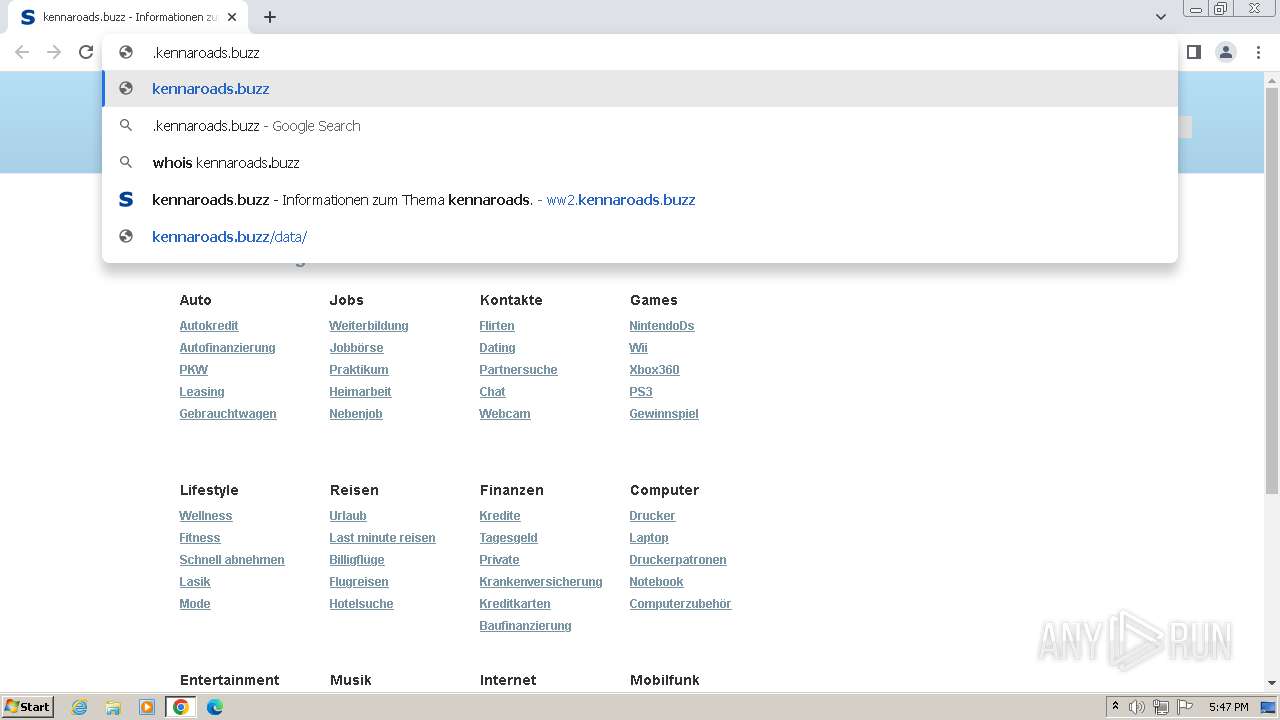Click the Nebenjob link
1280x720 pixels.
(355, 414)
